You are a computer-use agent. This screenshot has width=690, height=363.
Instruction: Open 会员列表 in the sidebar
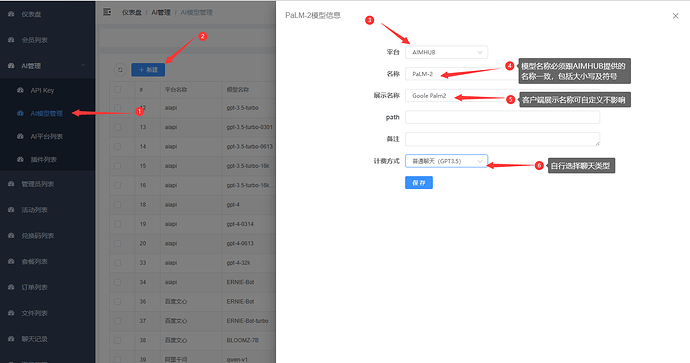[x=34, y=40]
